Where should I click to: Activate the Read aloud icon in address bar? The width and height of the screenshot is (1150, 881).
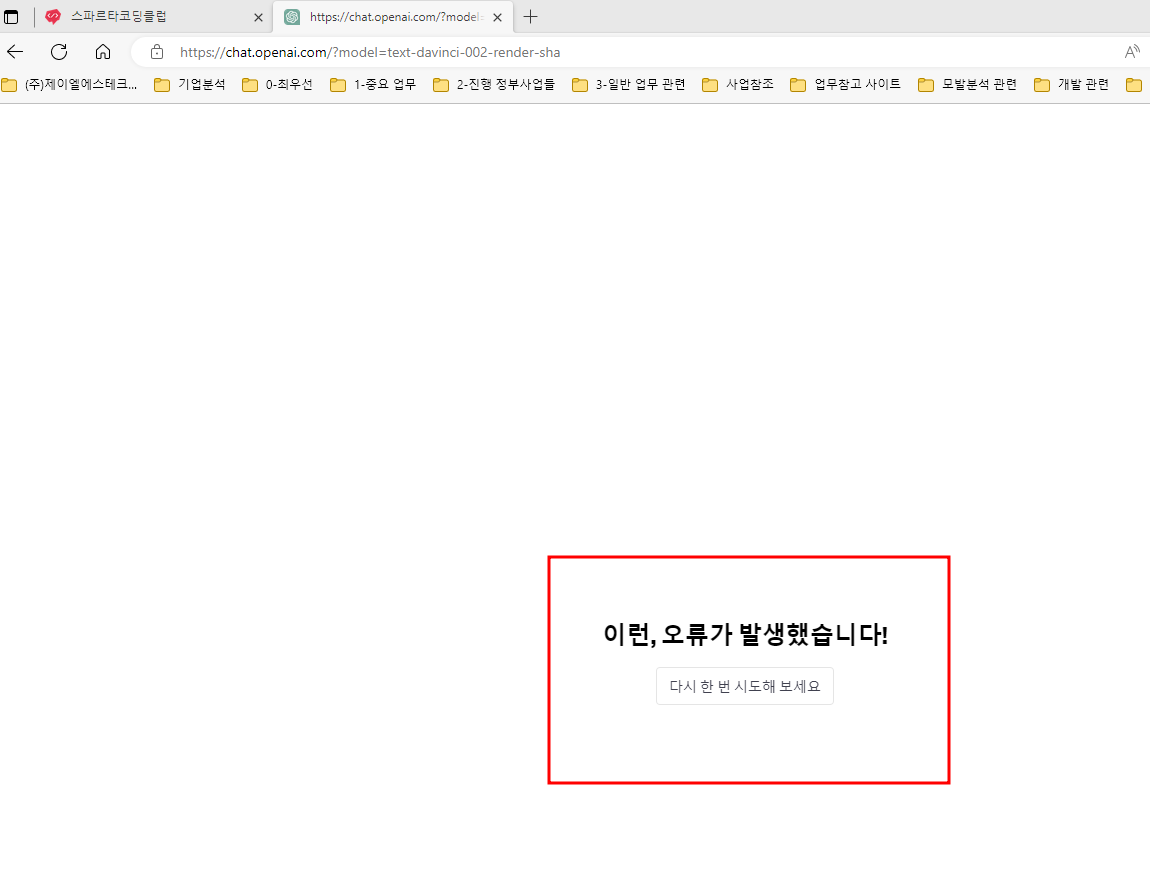1132,52
